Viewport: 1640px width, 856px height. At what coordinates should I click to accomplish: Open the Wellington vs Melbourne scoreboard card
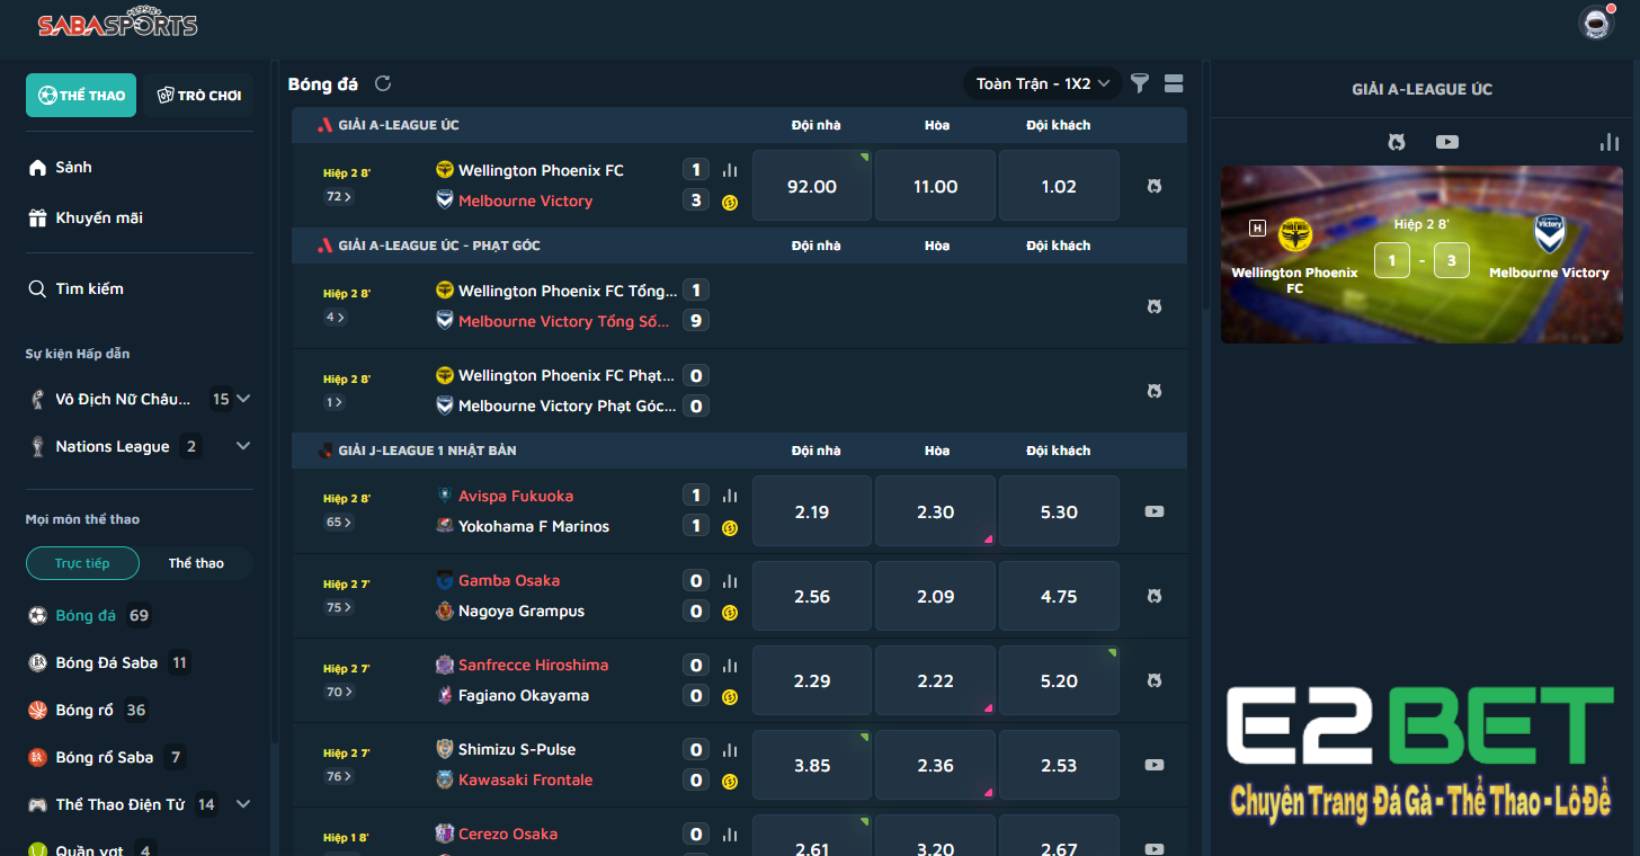tap(1421, 254)
